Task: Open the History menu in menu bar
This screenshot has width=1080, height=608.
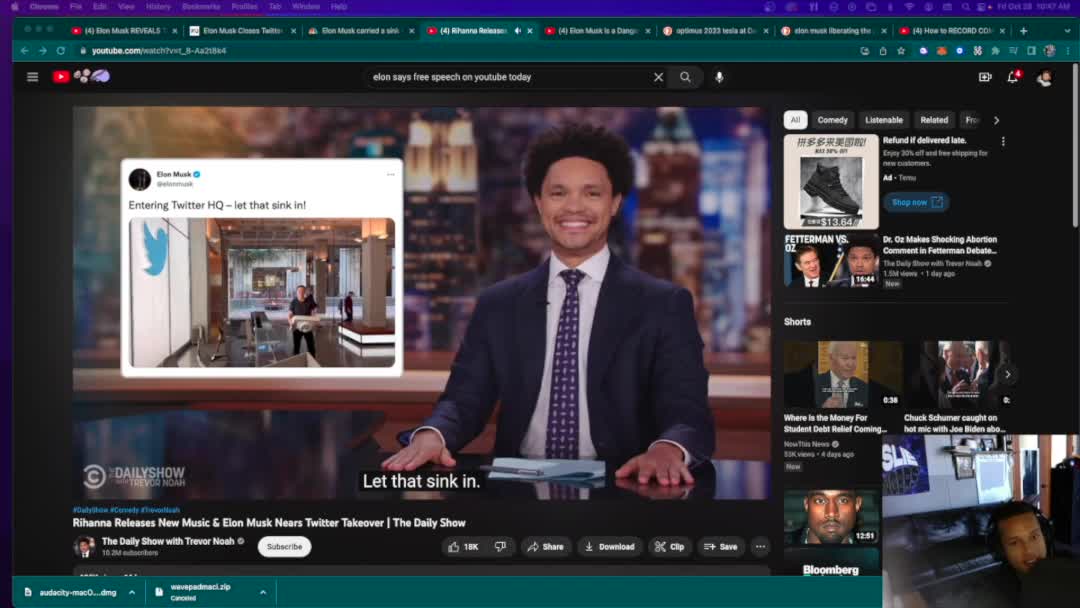Action: [x=158, y=7]
